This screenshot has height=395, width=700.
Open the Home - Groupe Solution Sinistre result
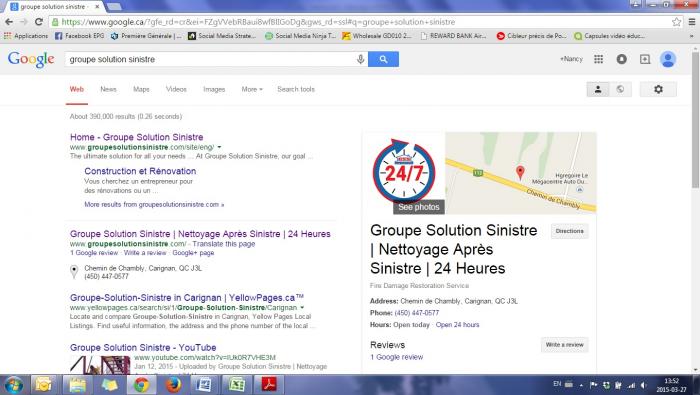137,137
